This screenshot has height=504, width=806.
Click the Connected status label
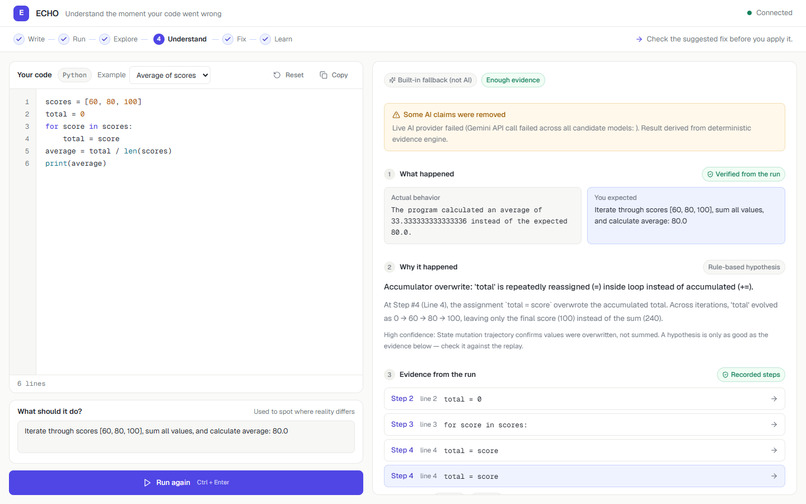(x=774, y=13)
